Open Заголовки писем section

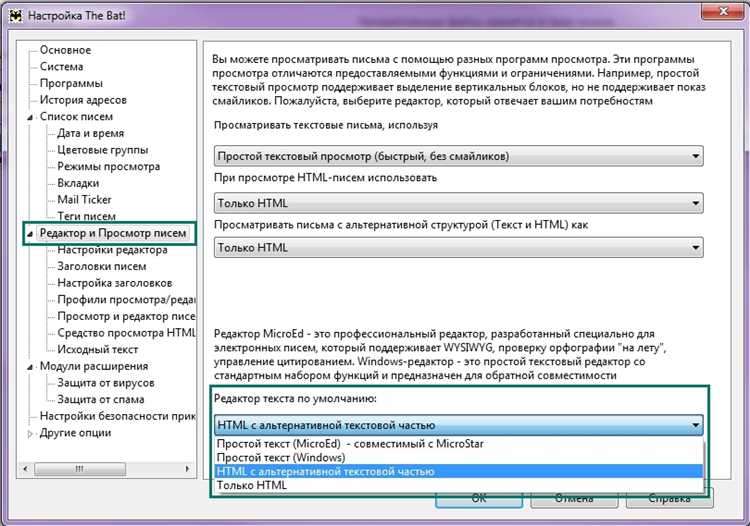tap(101, 266)
